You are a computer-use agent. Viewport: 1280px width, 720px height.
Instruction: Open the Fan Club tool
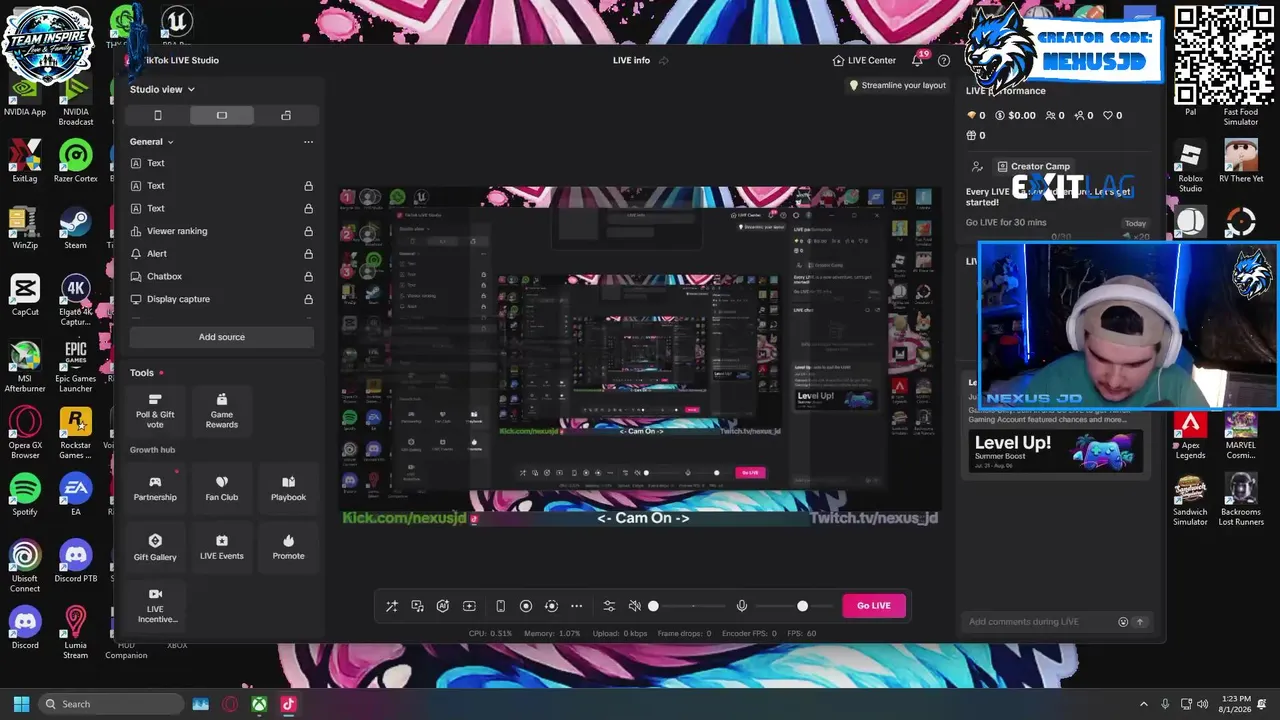point(222,488)
